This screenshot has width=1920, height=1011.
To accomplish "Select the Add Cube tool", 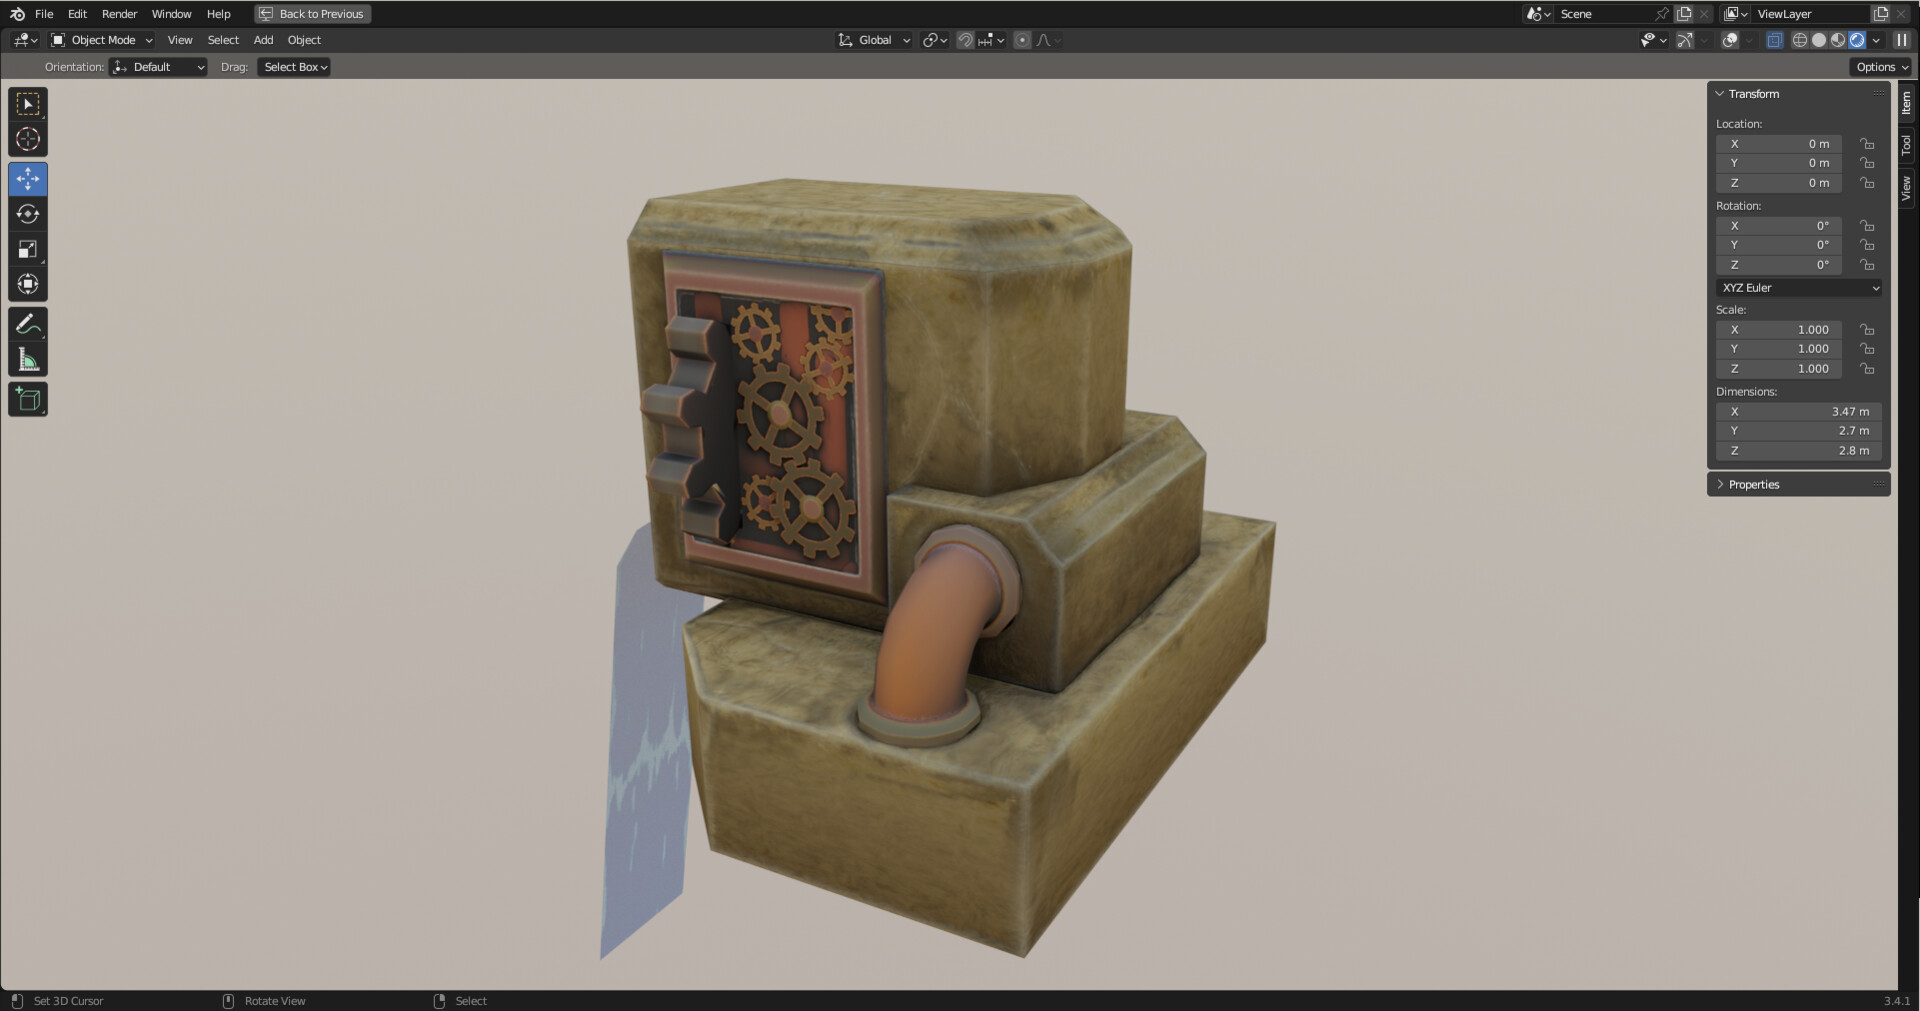I will pos(28,399).
